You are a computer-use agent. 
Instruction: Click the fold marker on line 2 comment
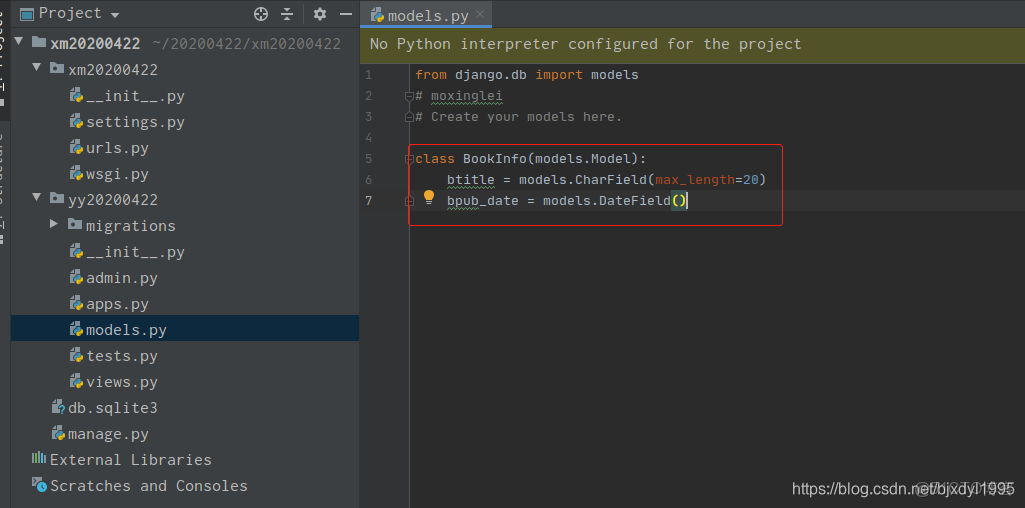tap(409, 96)
